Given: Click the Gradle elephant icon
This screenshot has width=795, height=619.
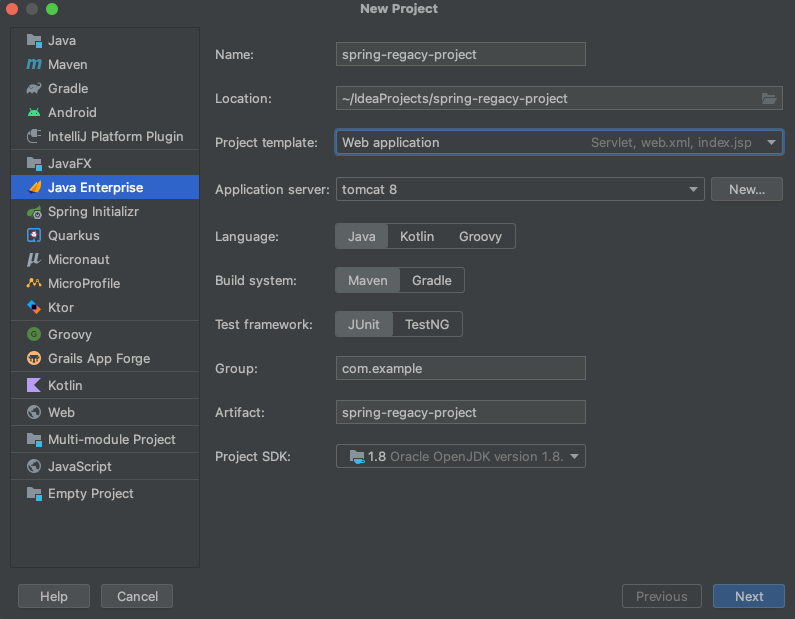Looking at the screenshot, I should tap(34, 88).
